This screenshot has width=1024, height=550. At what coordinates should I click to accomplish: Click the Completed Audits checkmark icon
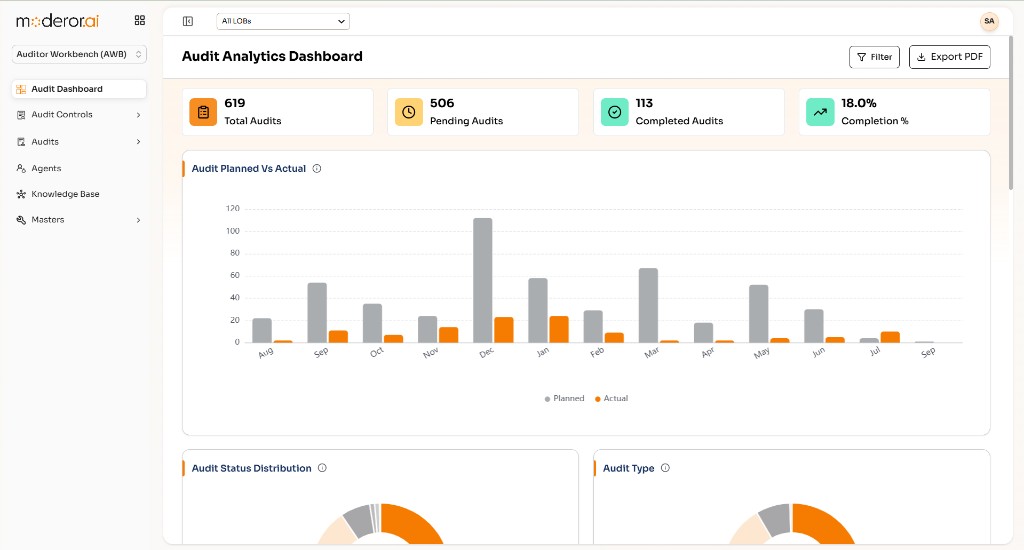615,112
